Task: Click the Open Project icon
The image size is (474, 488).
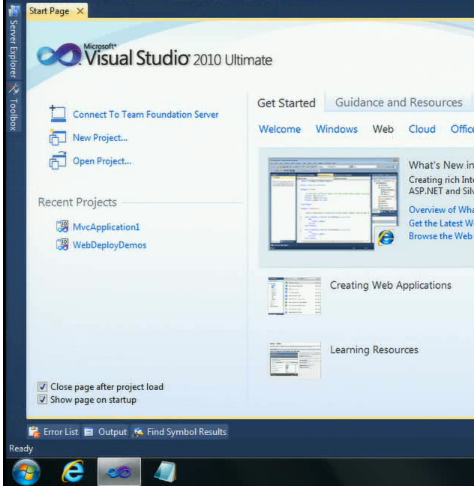Action: coord(58,161)
